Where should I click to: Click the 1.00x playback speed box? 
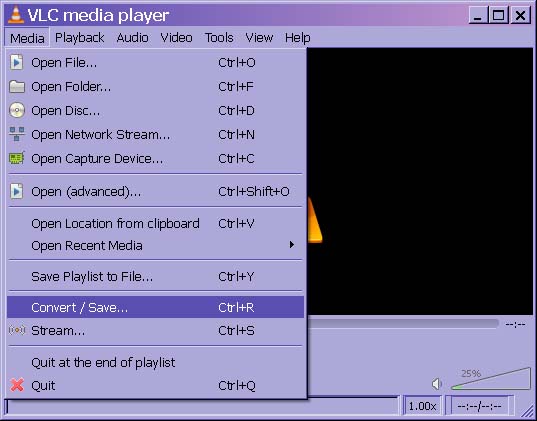coord(423,406)
